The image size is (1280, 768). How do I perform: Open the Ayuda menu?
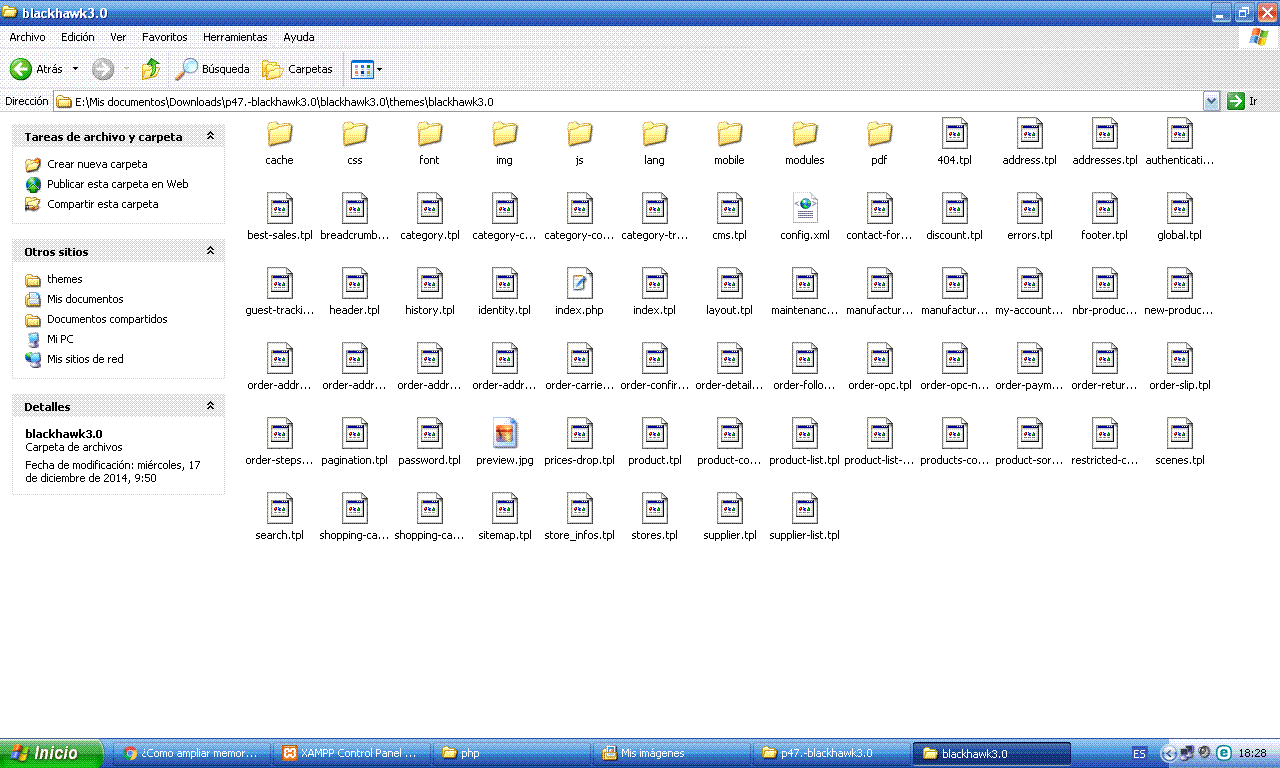click(298, 37)
